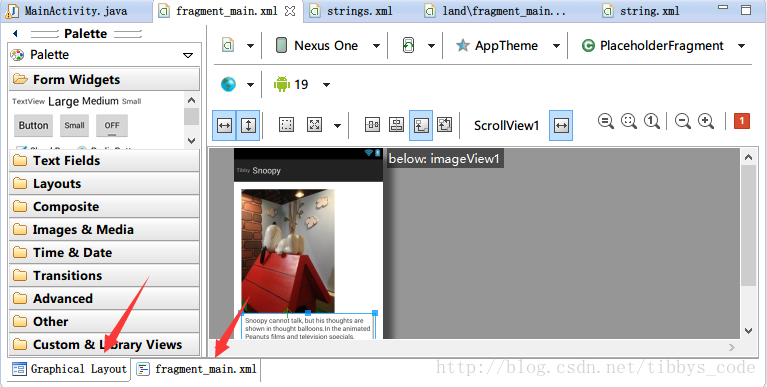The image size is (767, 387).
Task: Click the dashed-square margins icon
Action: pos(286,124)
